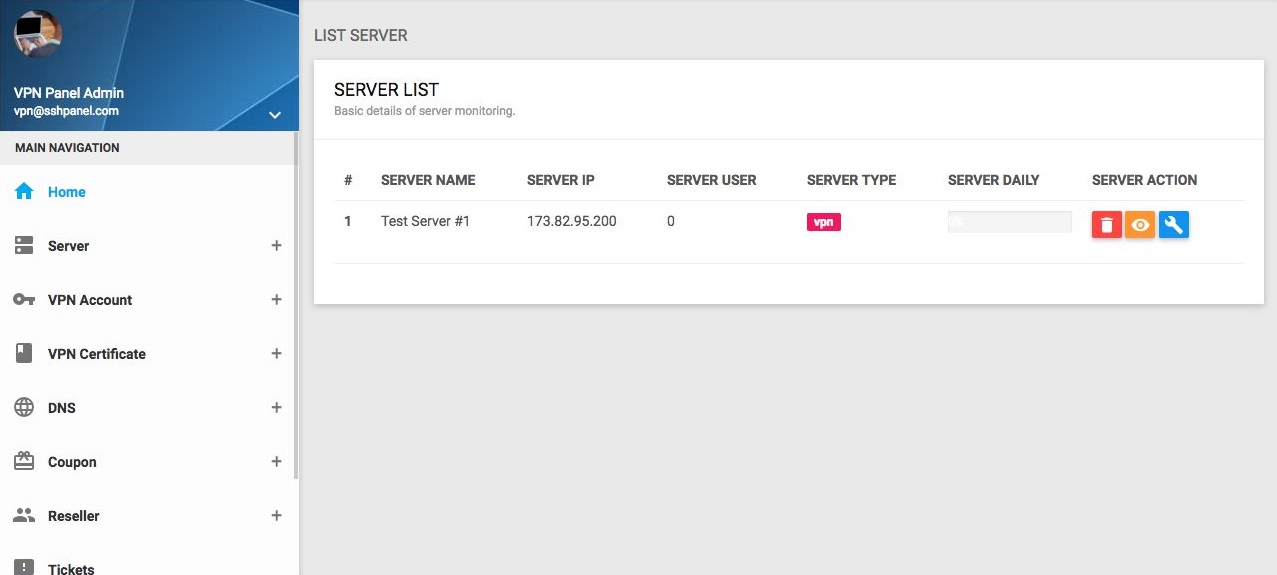Click the pink vpn type badge
Screen dimensions: 1277x575
[824, 222]
